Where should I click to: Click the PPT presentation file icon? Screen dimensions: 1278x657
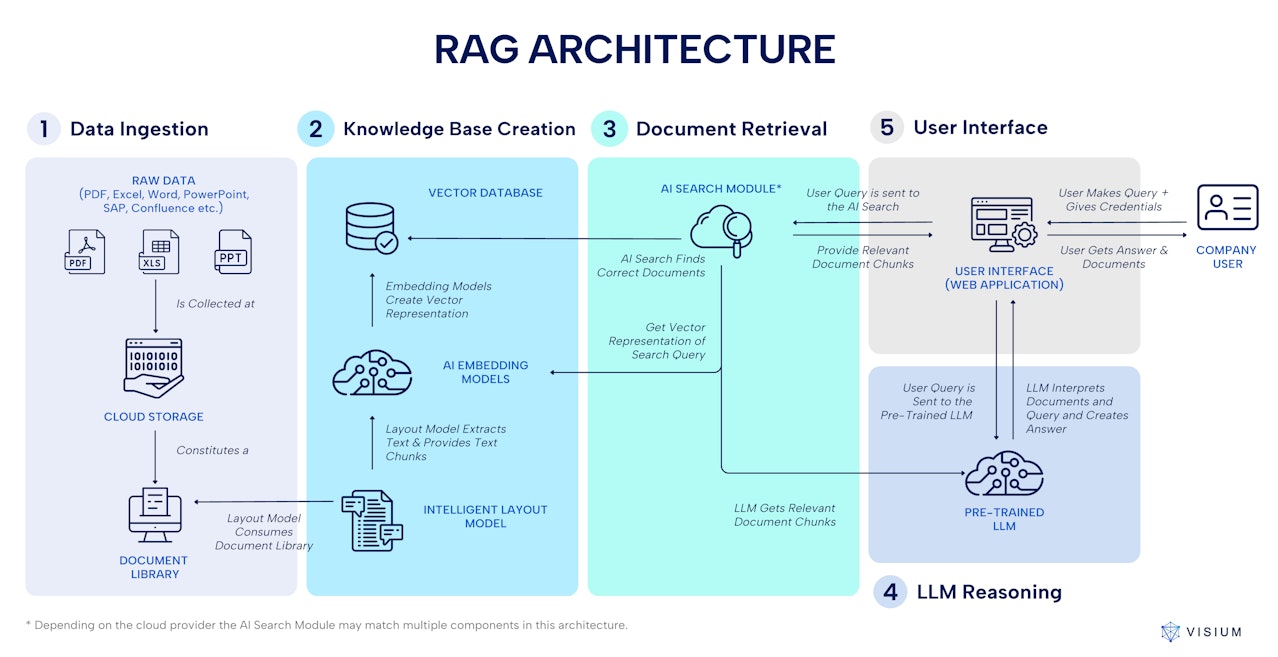pos(233,251)
